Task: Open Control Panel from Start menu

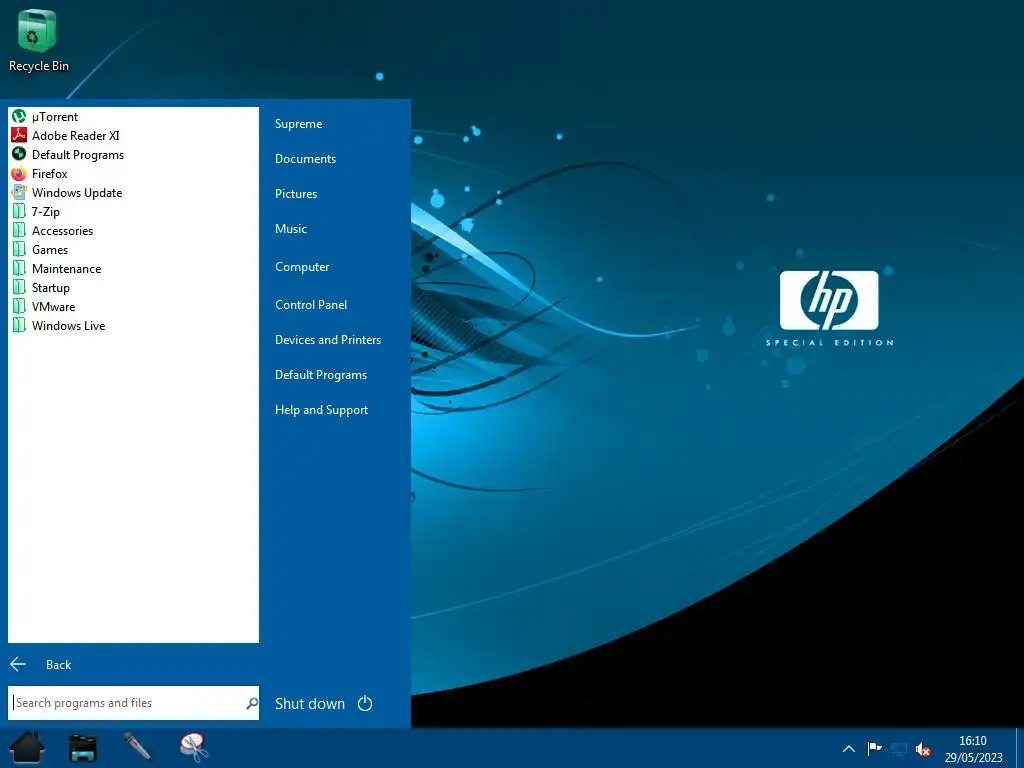Action: pos(311,305)
